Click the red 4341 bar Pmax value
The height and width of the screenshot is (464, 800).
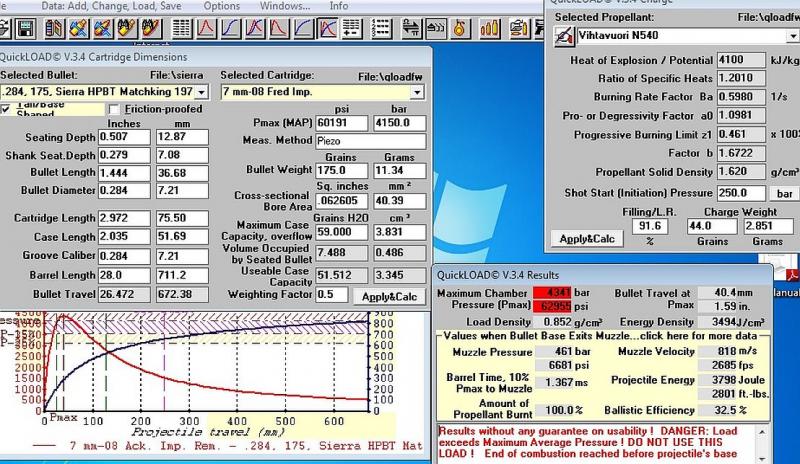coord(552,293)
